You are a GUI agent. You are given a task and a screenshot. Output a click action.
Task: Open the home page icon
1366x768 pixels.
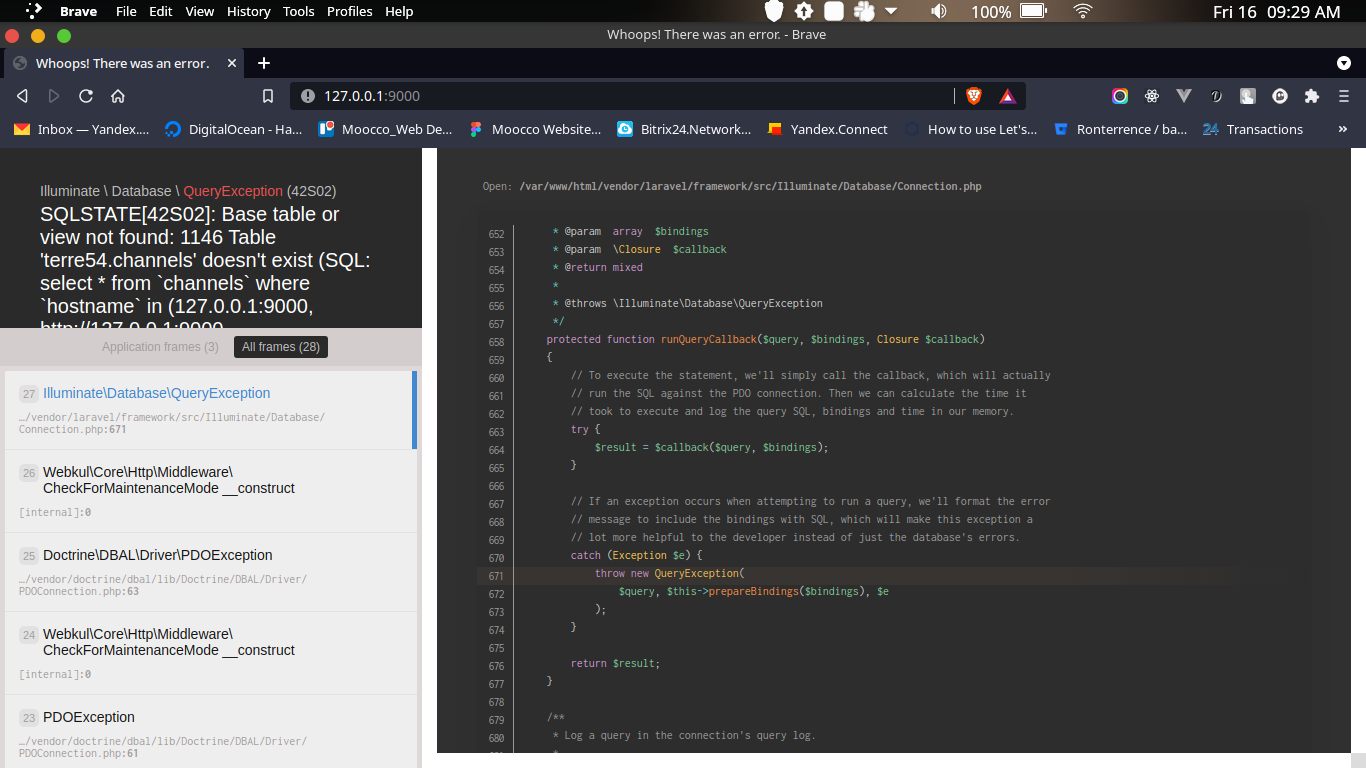pos(118,96)
